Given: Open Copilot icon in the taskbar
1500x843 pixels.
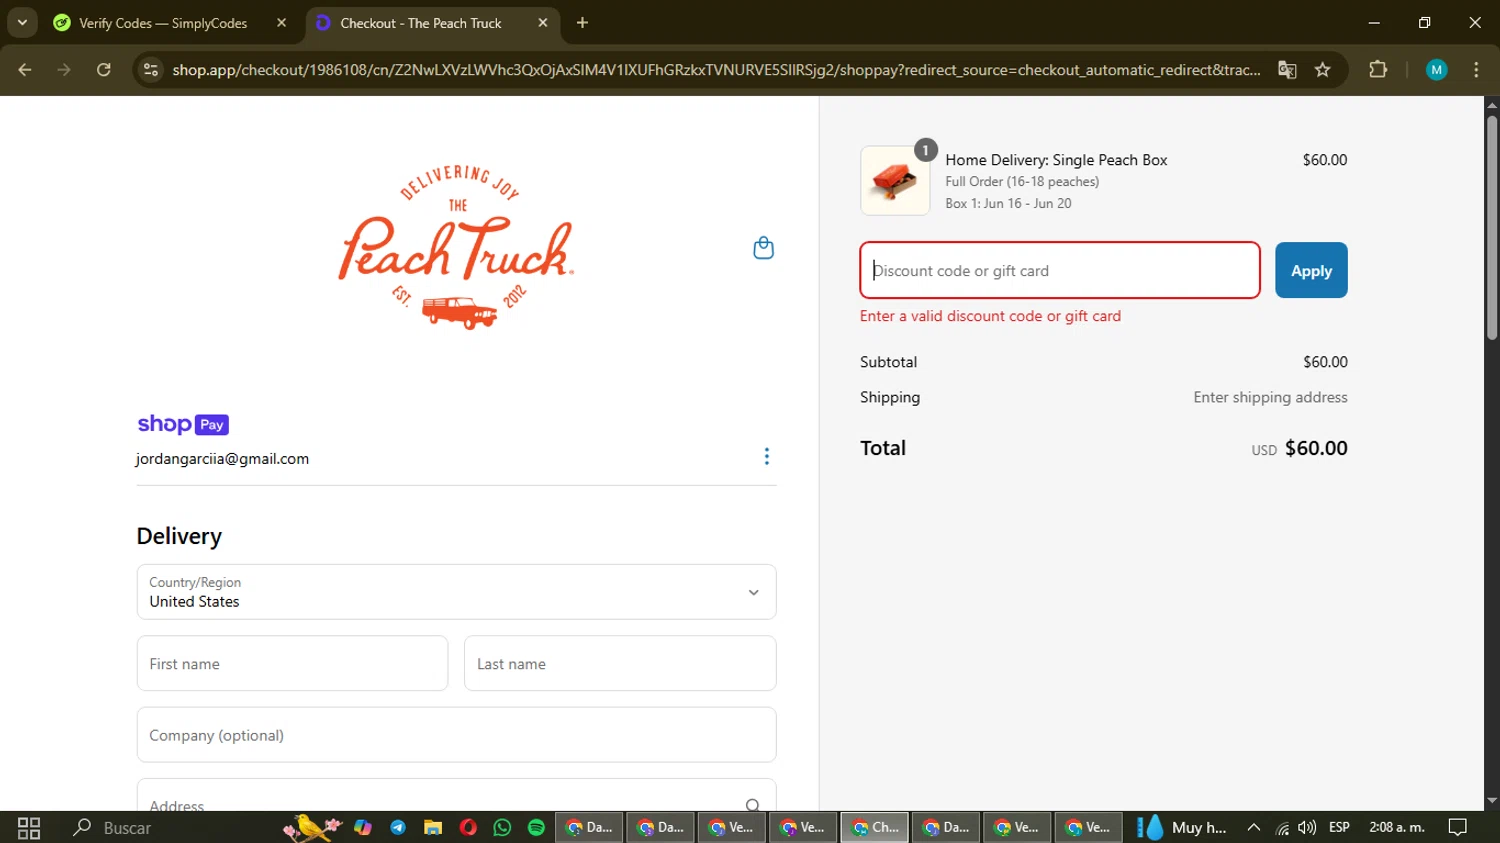Looking at the screenshot, I should pyautogui.click(x=363, y=827).
